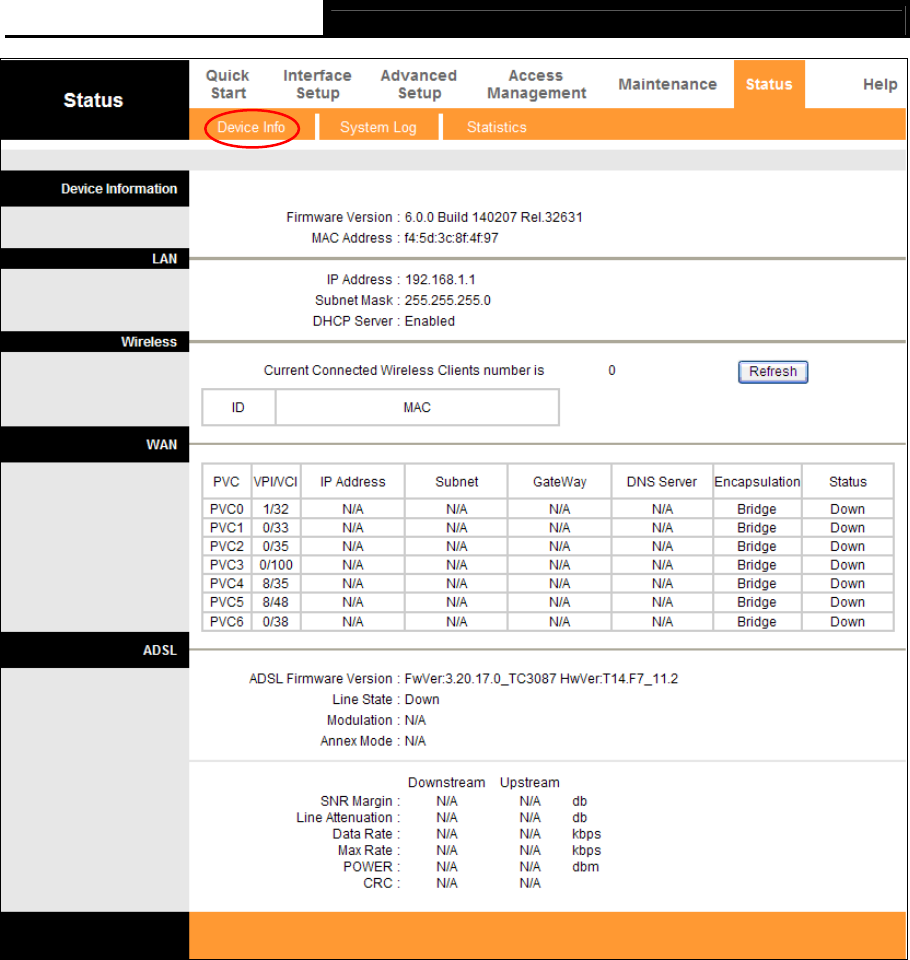Click the Device Info submenu
Image resolution: width=910 pixels, height=960 pixels.
pos(251,127)
